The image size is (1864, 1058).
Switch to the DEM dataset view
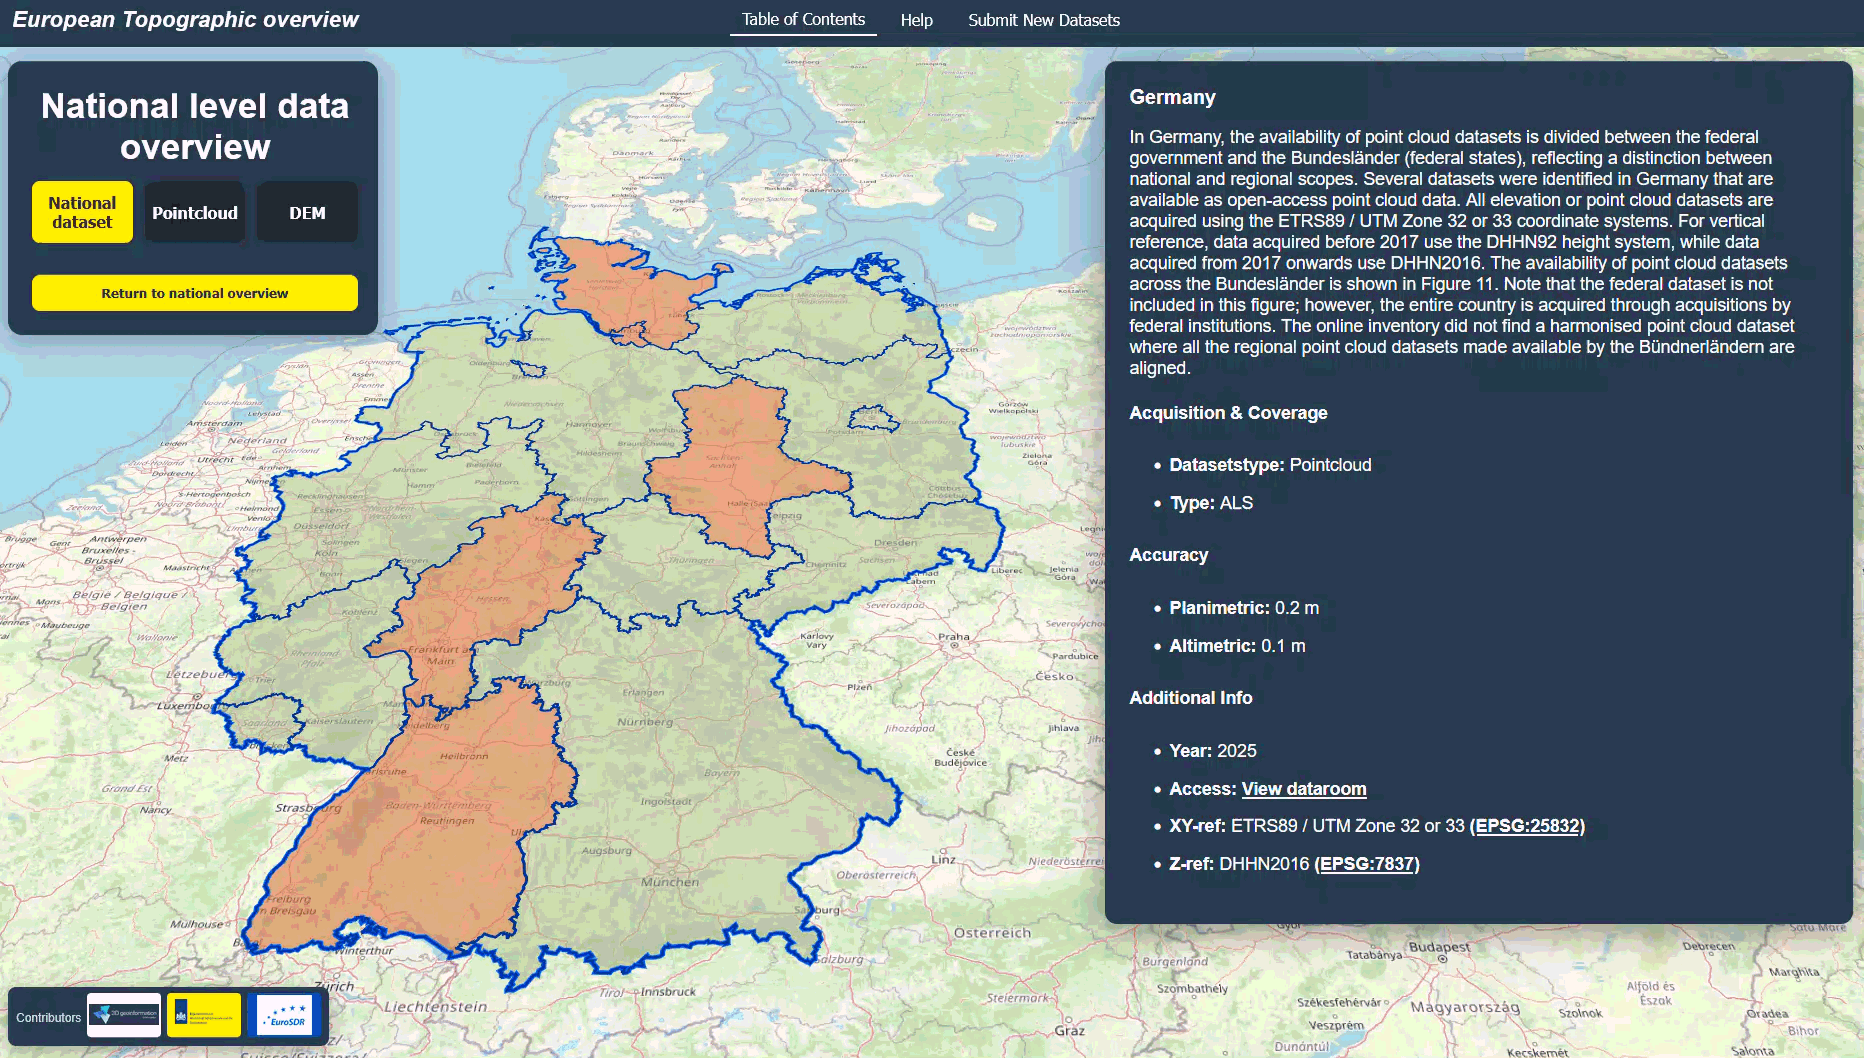[x=307, y=212]
